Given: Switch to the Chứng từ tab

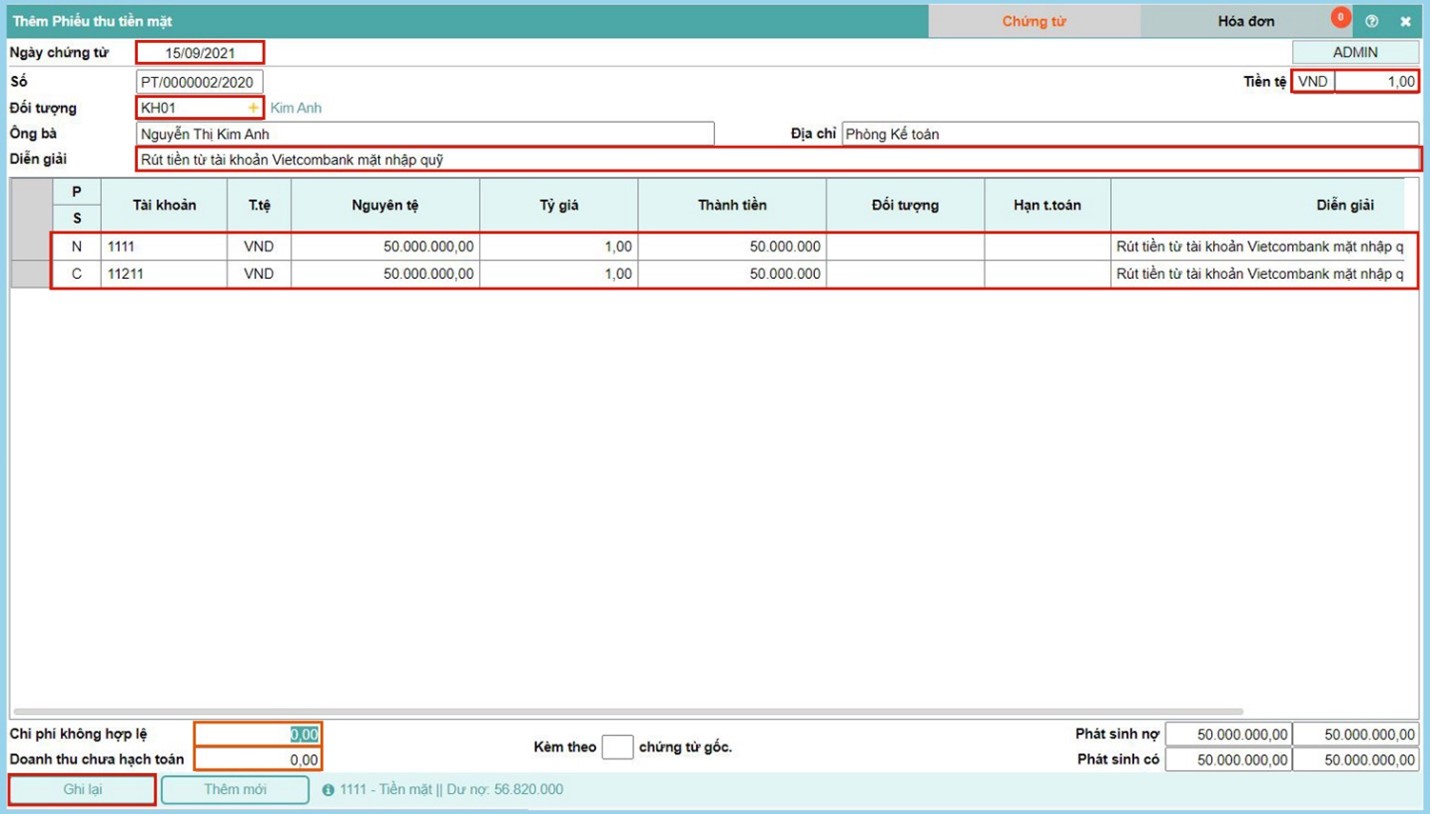Looking at the screenshot, I should pos(1034,21).
